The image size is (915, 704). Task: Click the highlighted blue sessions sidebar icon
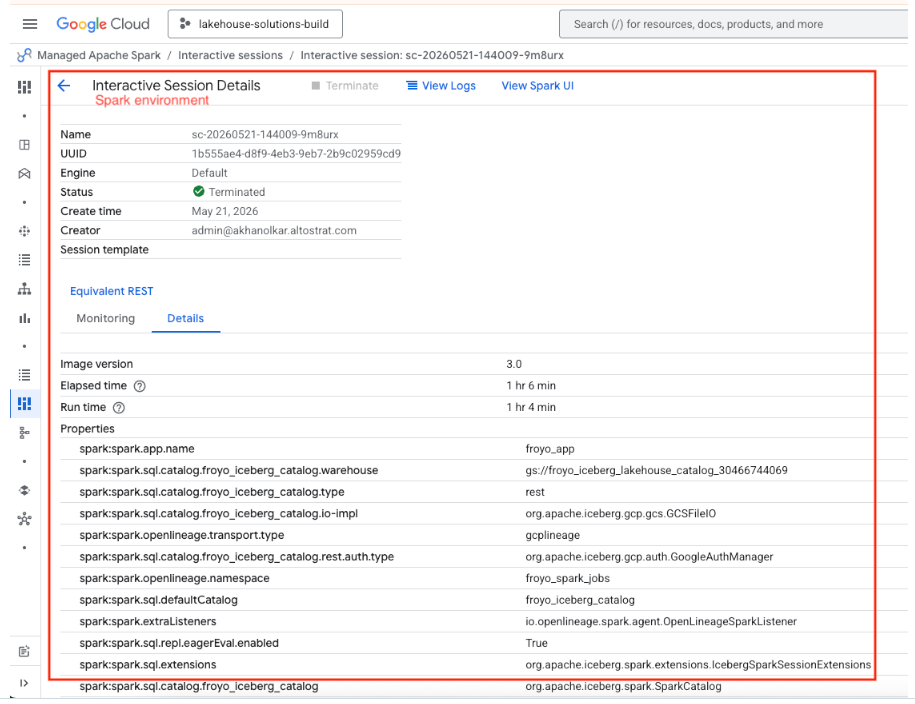click(x=25, y=403)
